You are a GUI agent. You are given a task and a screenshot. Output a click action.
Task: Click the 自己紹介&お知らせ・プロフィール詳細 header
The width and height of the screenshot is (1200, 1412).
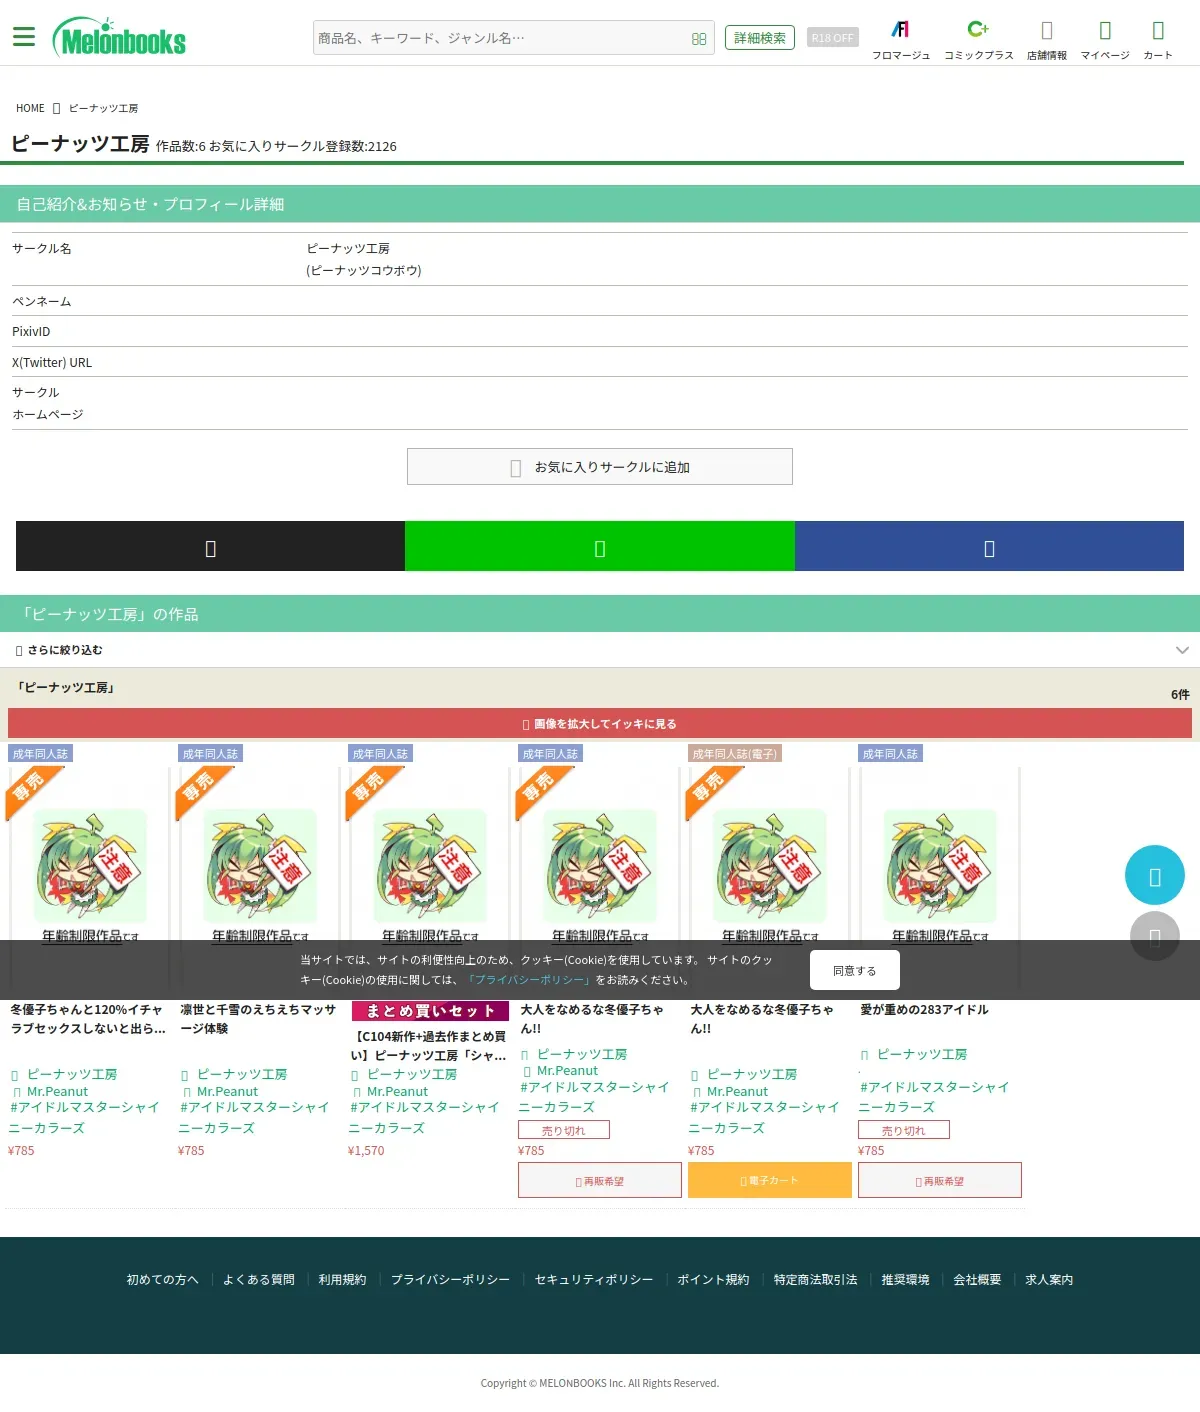pyautogui.click(x=600, y=204)
